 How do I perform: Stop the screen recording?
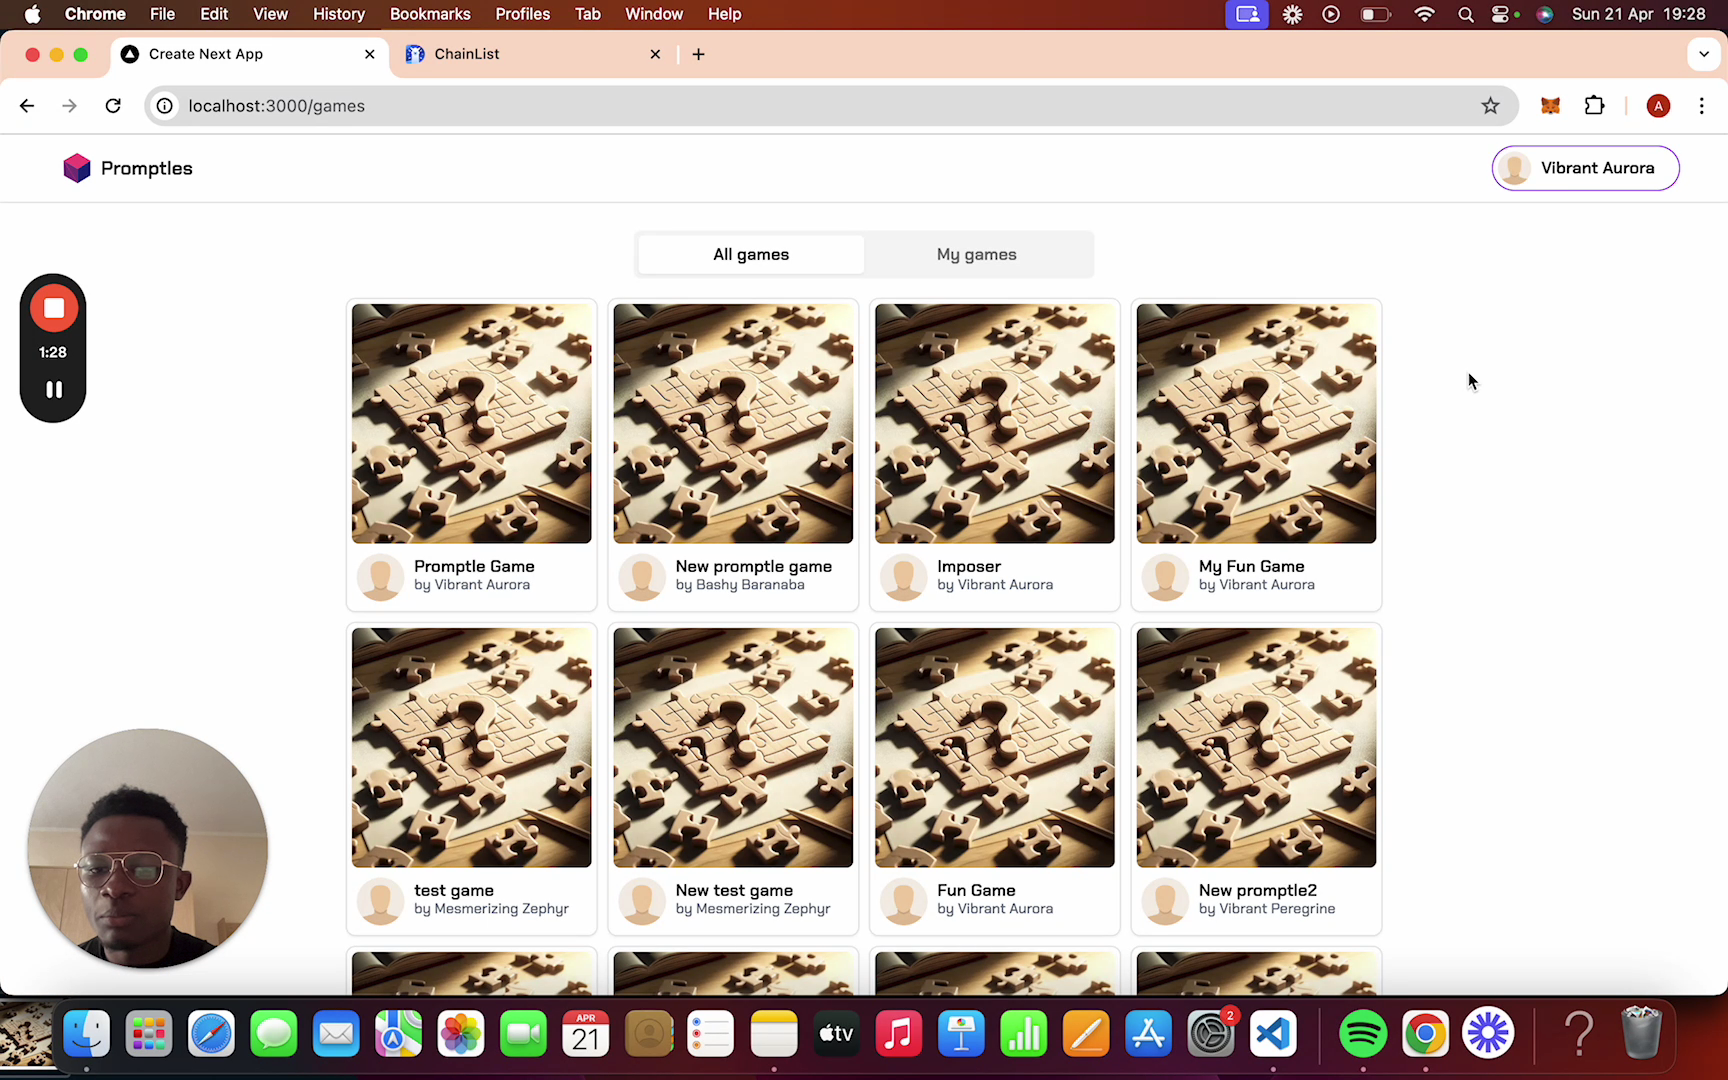coord(54,308)
